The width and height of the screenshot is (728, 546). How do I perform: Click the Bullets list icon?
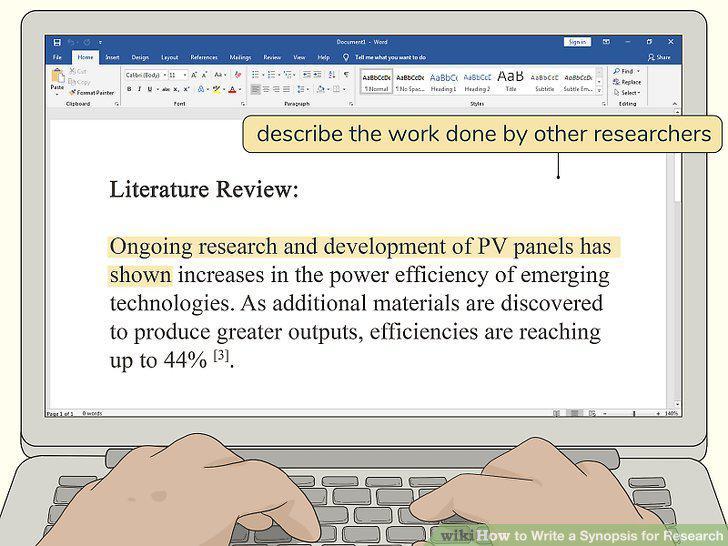(255, 74)
